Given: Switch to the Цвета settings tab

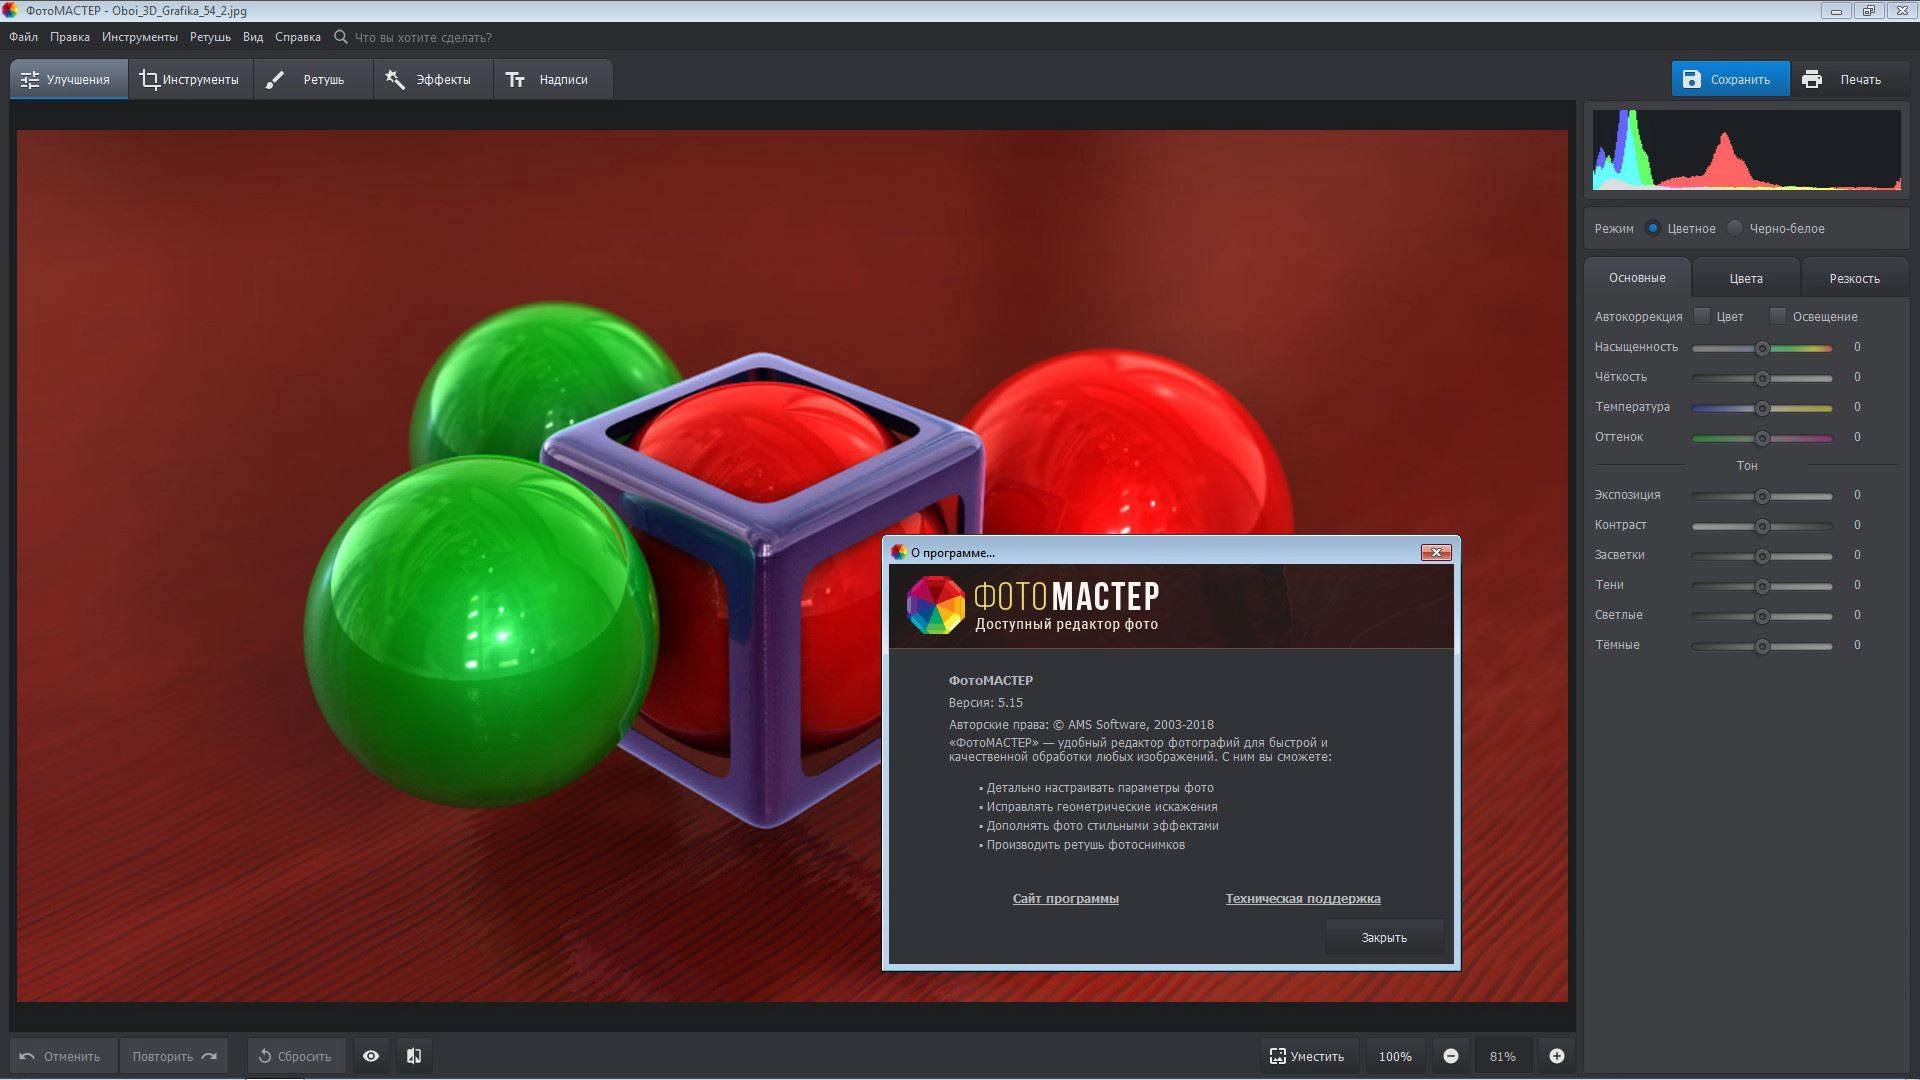Looking at the screenshot, I should [x=1746, y=278].
